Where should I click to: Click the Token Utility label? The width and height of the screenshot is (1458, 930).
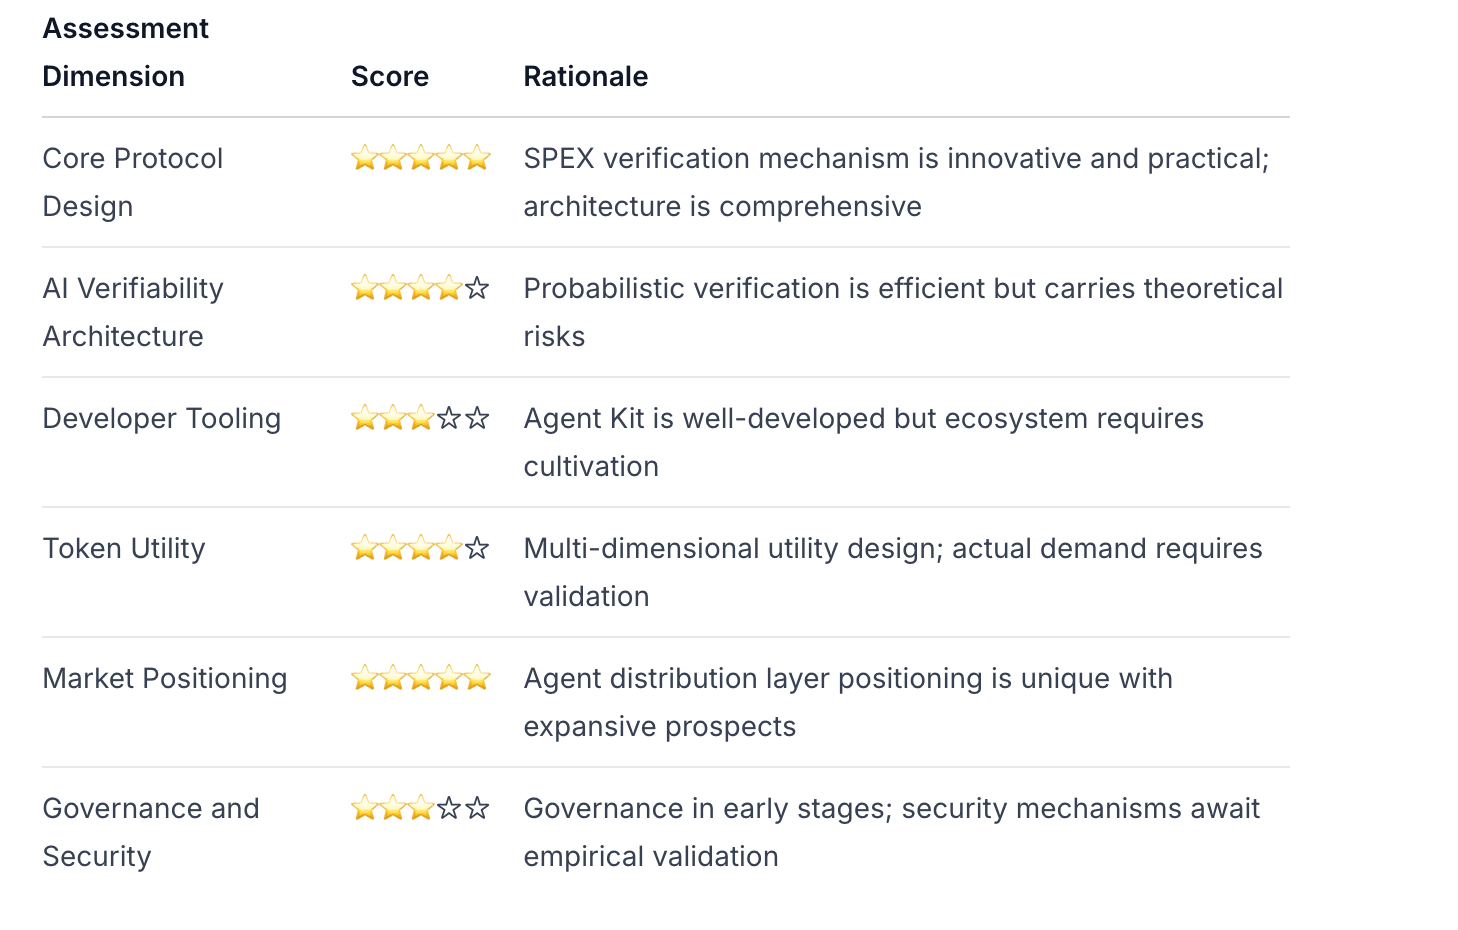click(x=123, y=548)
